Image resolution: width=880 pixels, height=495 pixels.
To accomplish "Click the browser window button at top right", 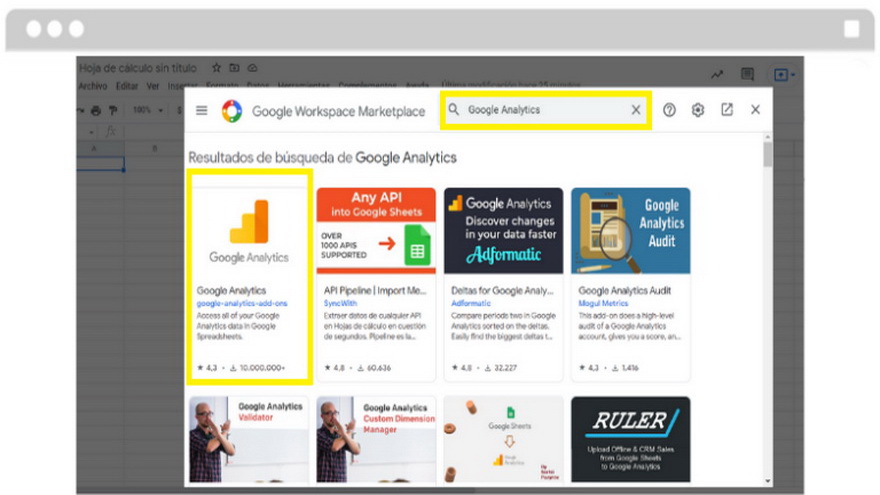I will click(851, 29).
